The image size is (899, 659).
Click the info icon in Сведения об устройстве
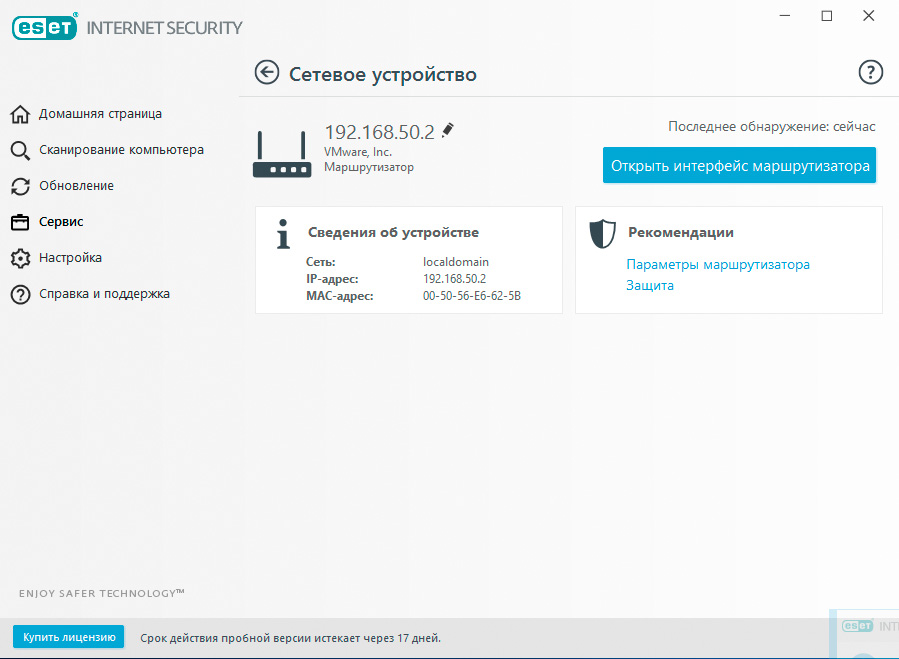click(283, 234)
